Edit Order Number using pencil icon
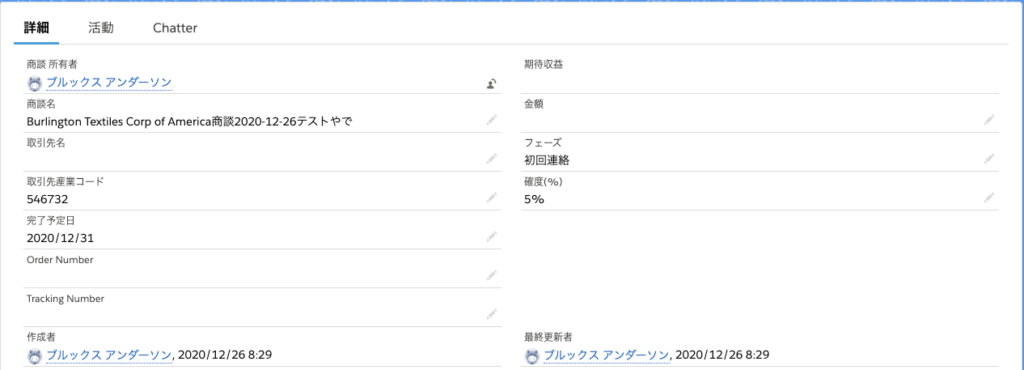1024x370 pixels. click(x=492, y=275)
